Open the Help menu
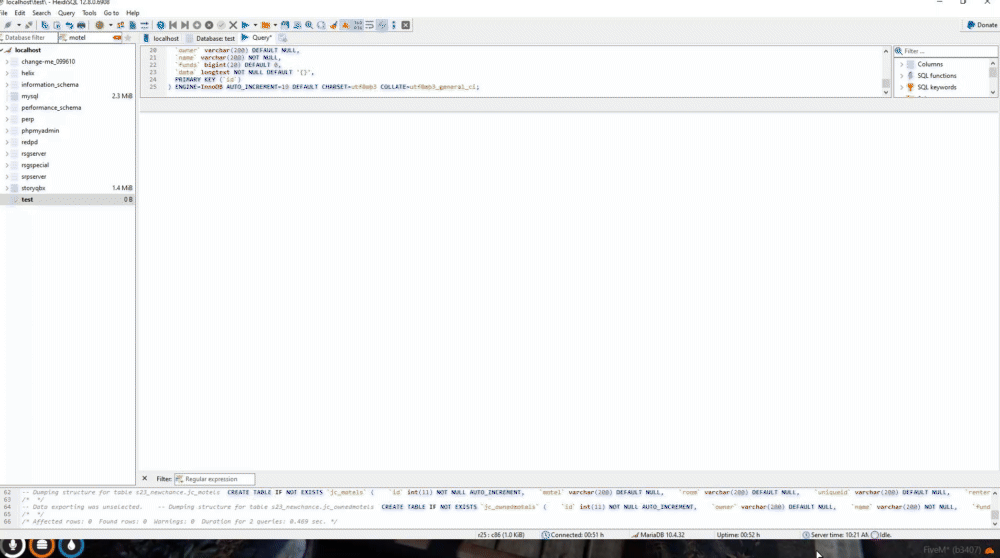1000x558 pixels. 133,13
